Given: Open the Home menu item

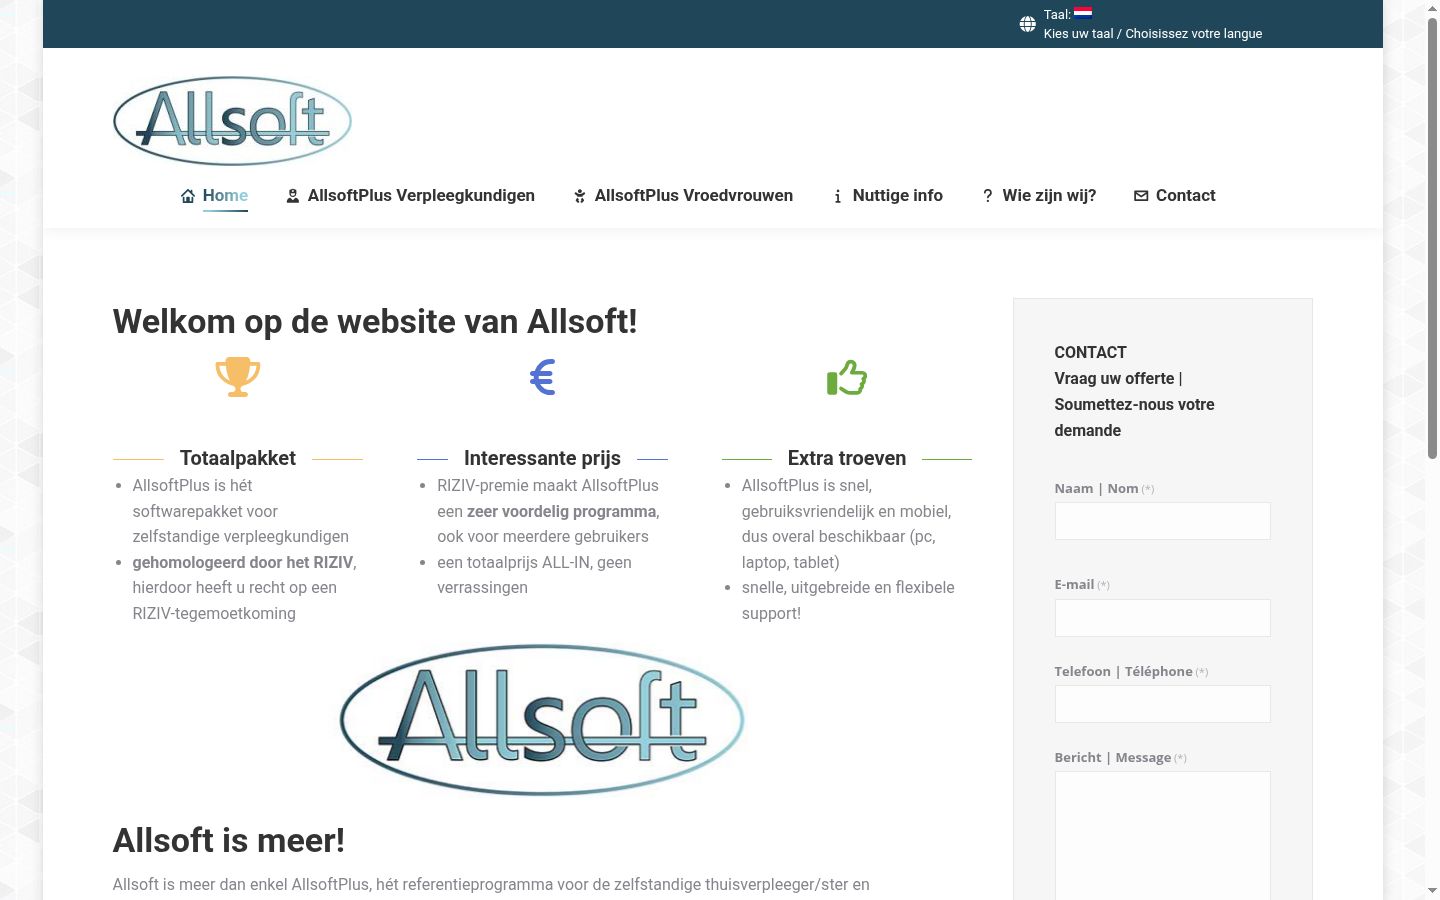Looking at the screenshot, I should [x=225, y=195].
